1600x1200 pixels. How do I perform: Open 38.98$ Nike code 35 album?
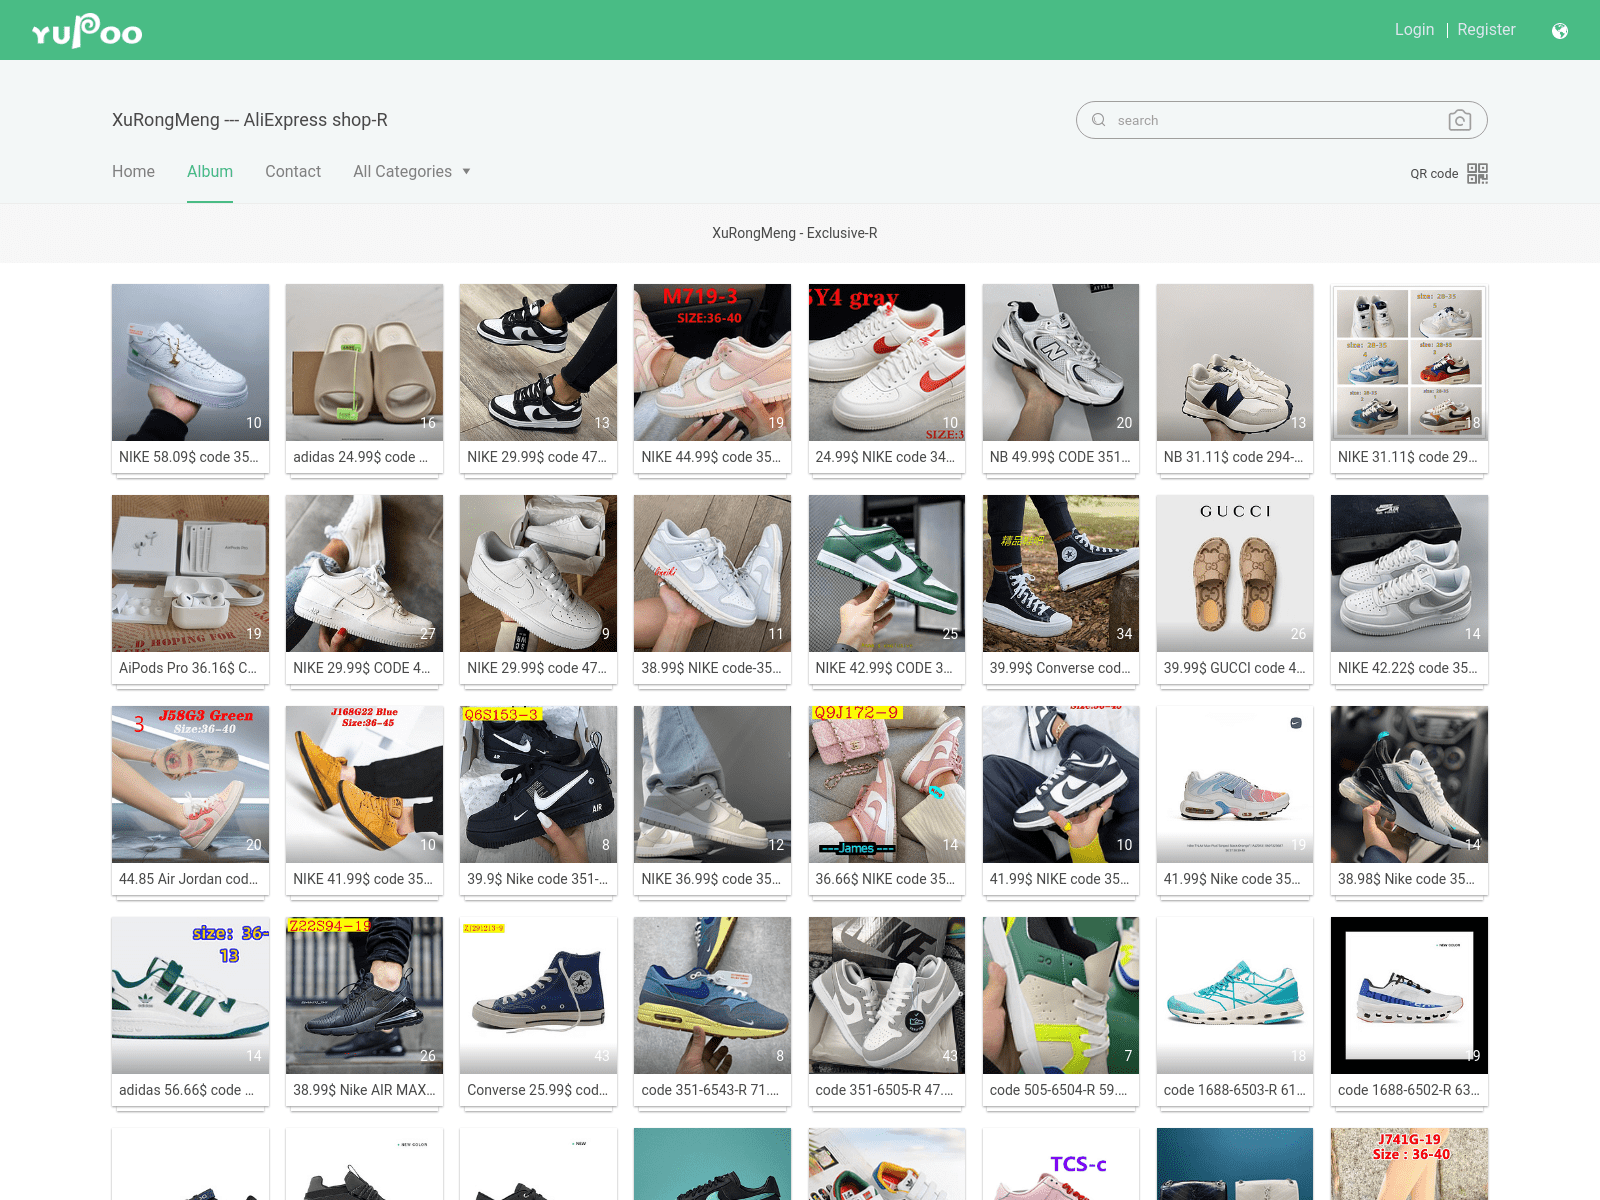pyautogui.click(x=1409, y=801)
